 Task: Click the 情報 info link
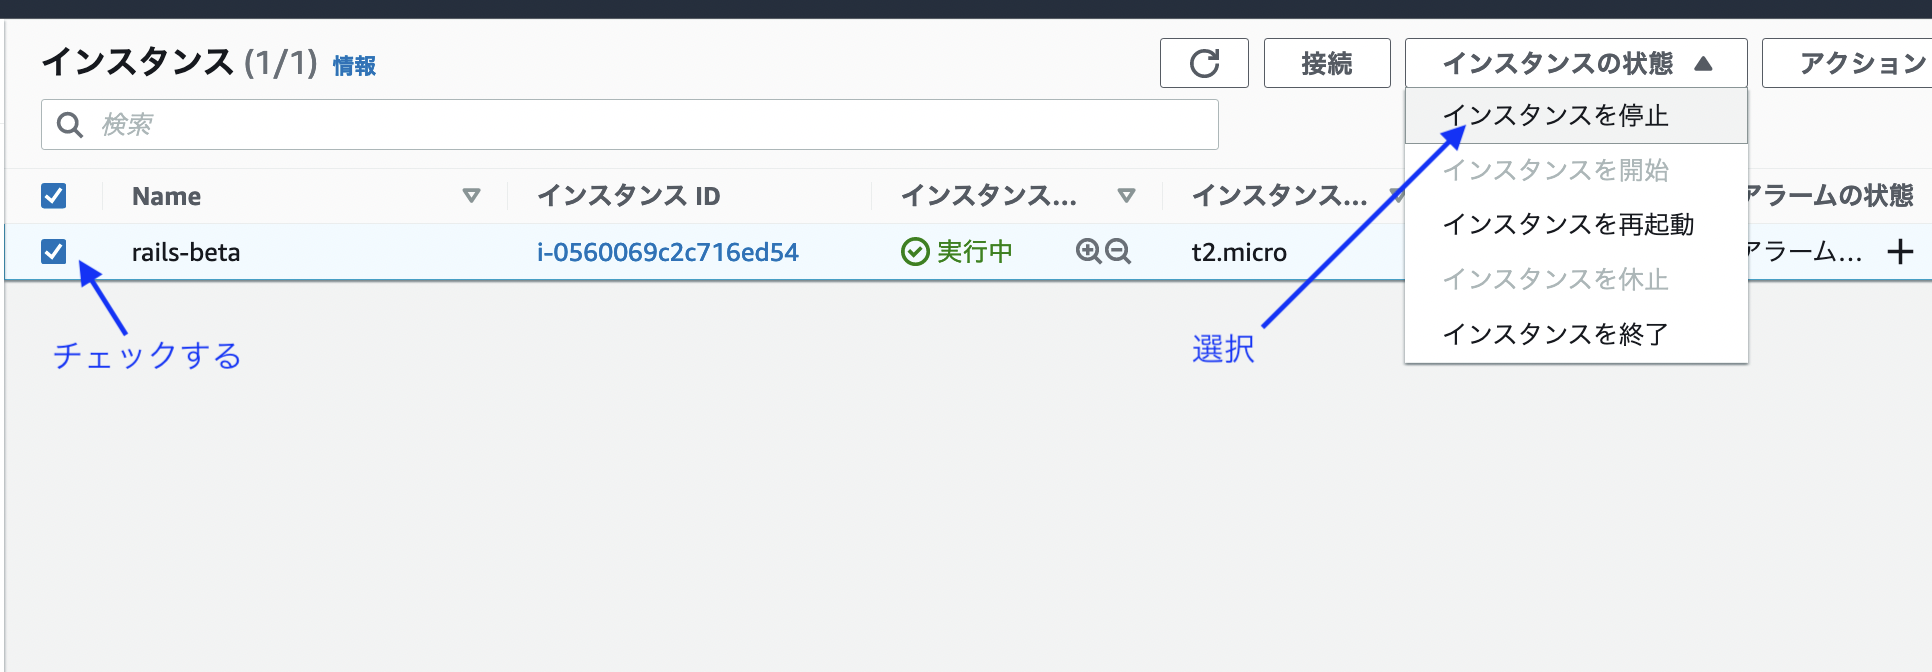tap(354, 66)
